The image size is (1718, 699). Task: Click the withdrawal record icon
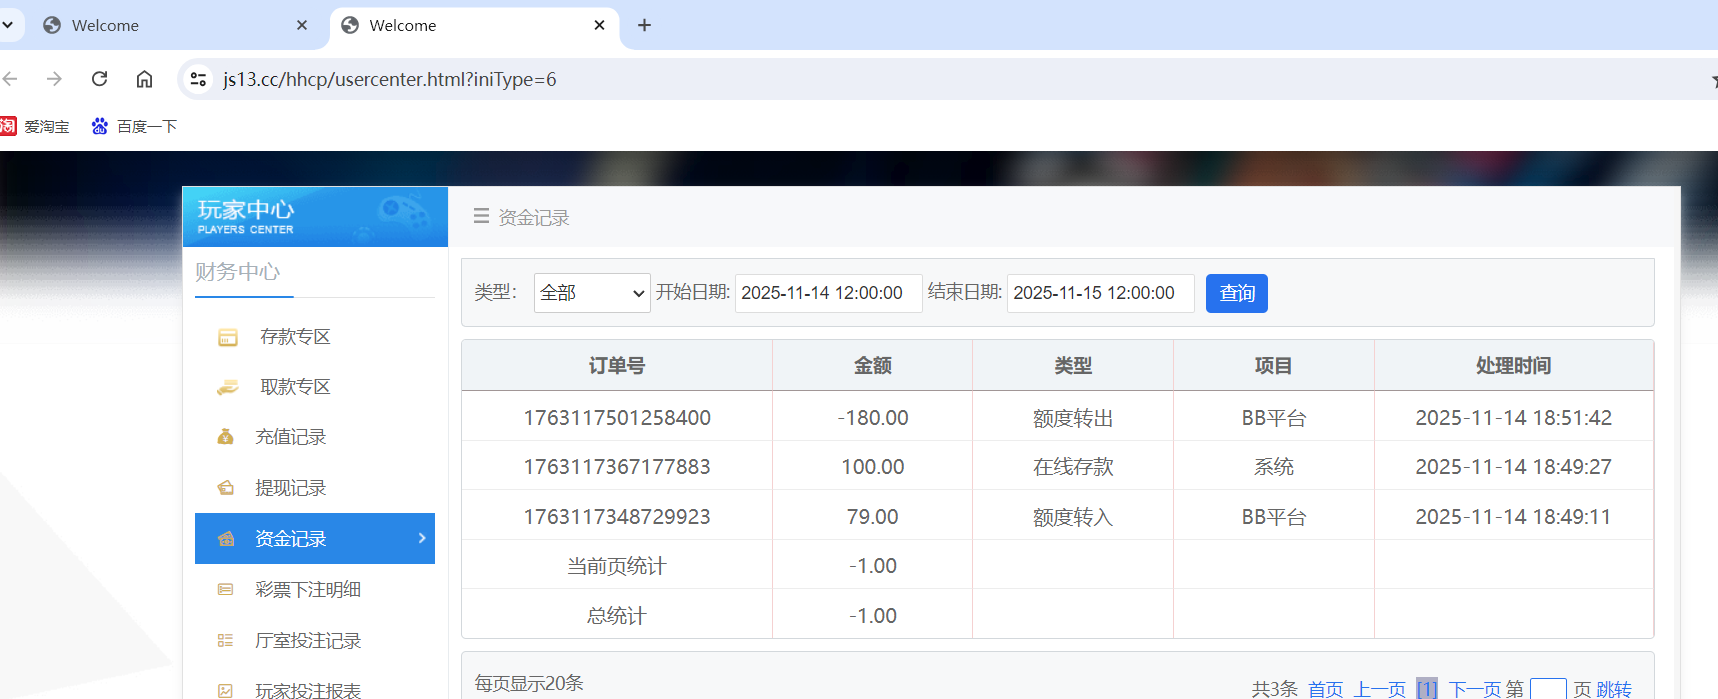click(226, 488)
